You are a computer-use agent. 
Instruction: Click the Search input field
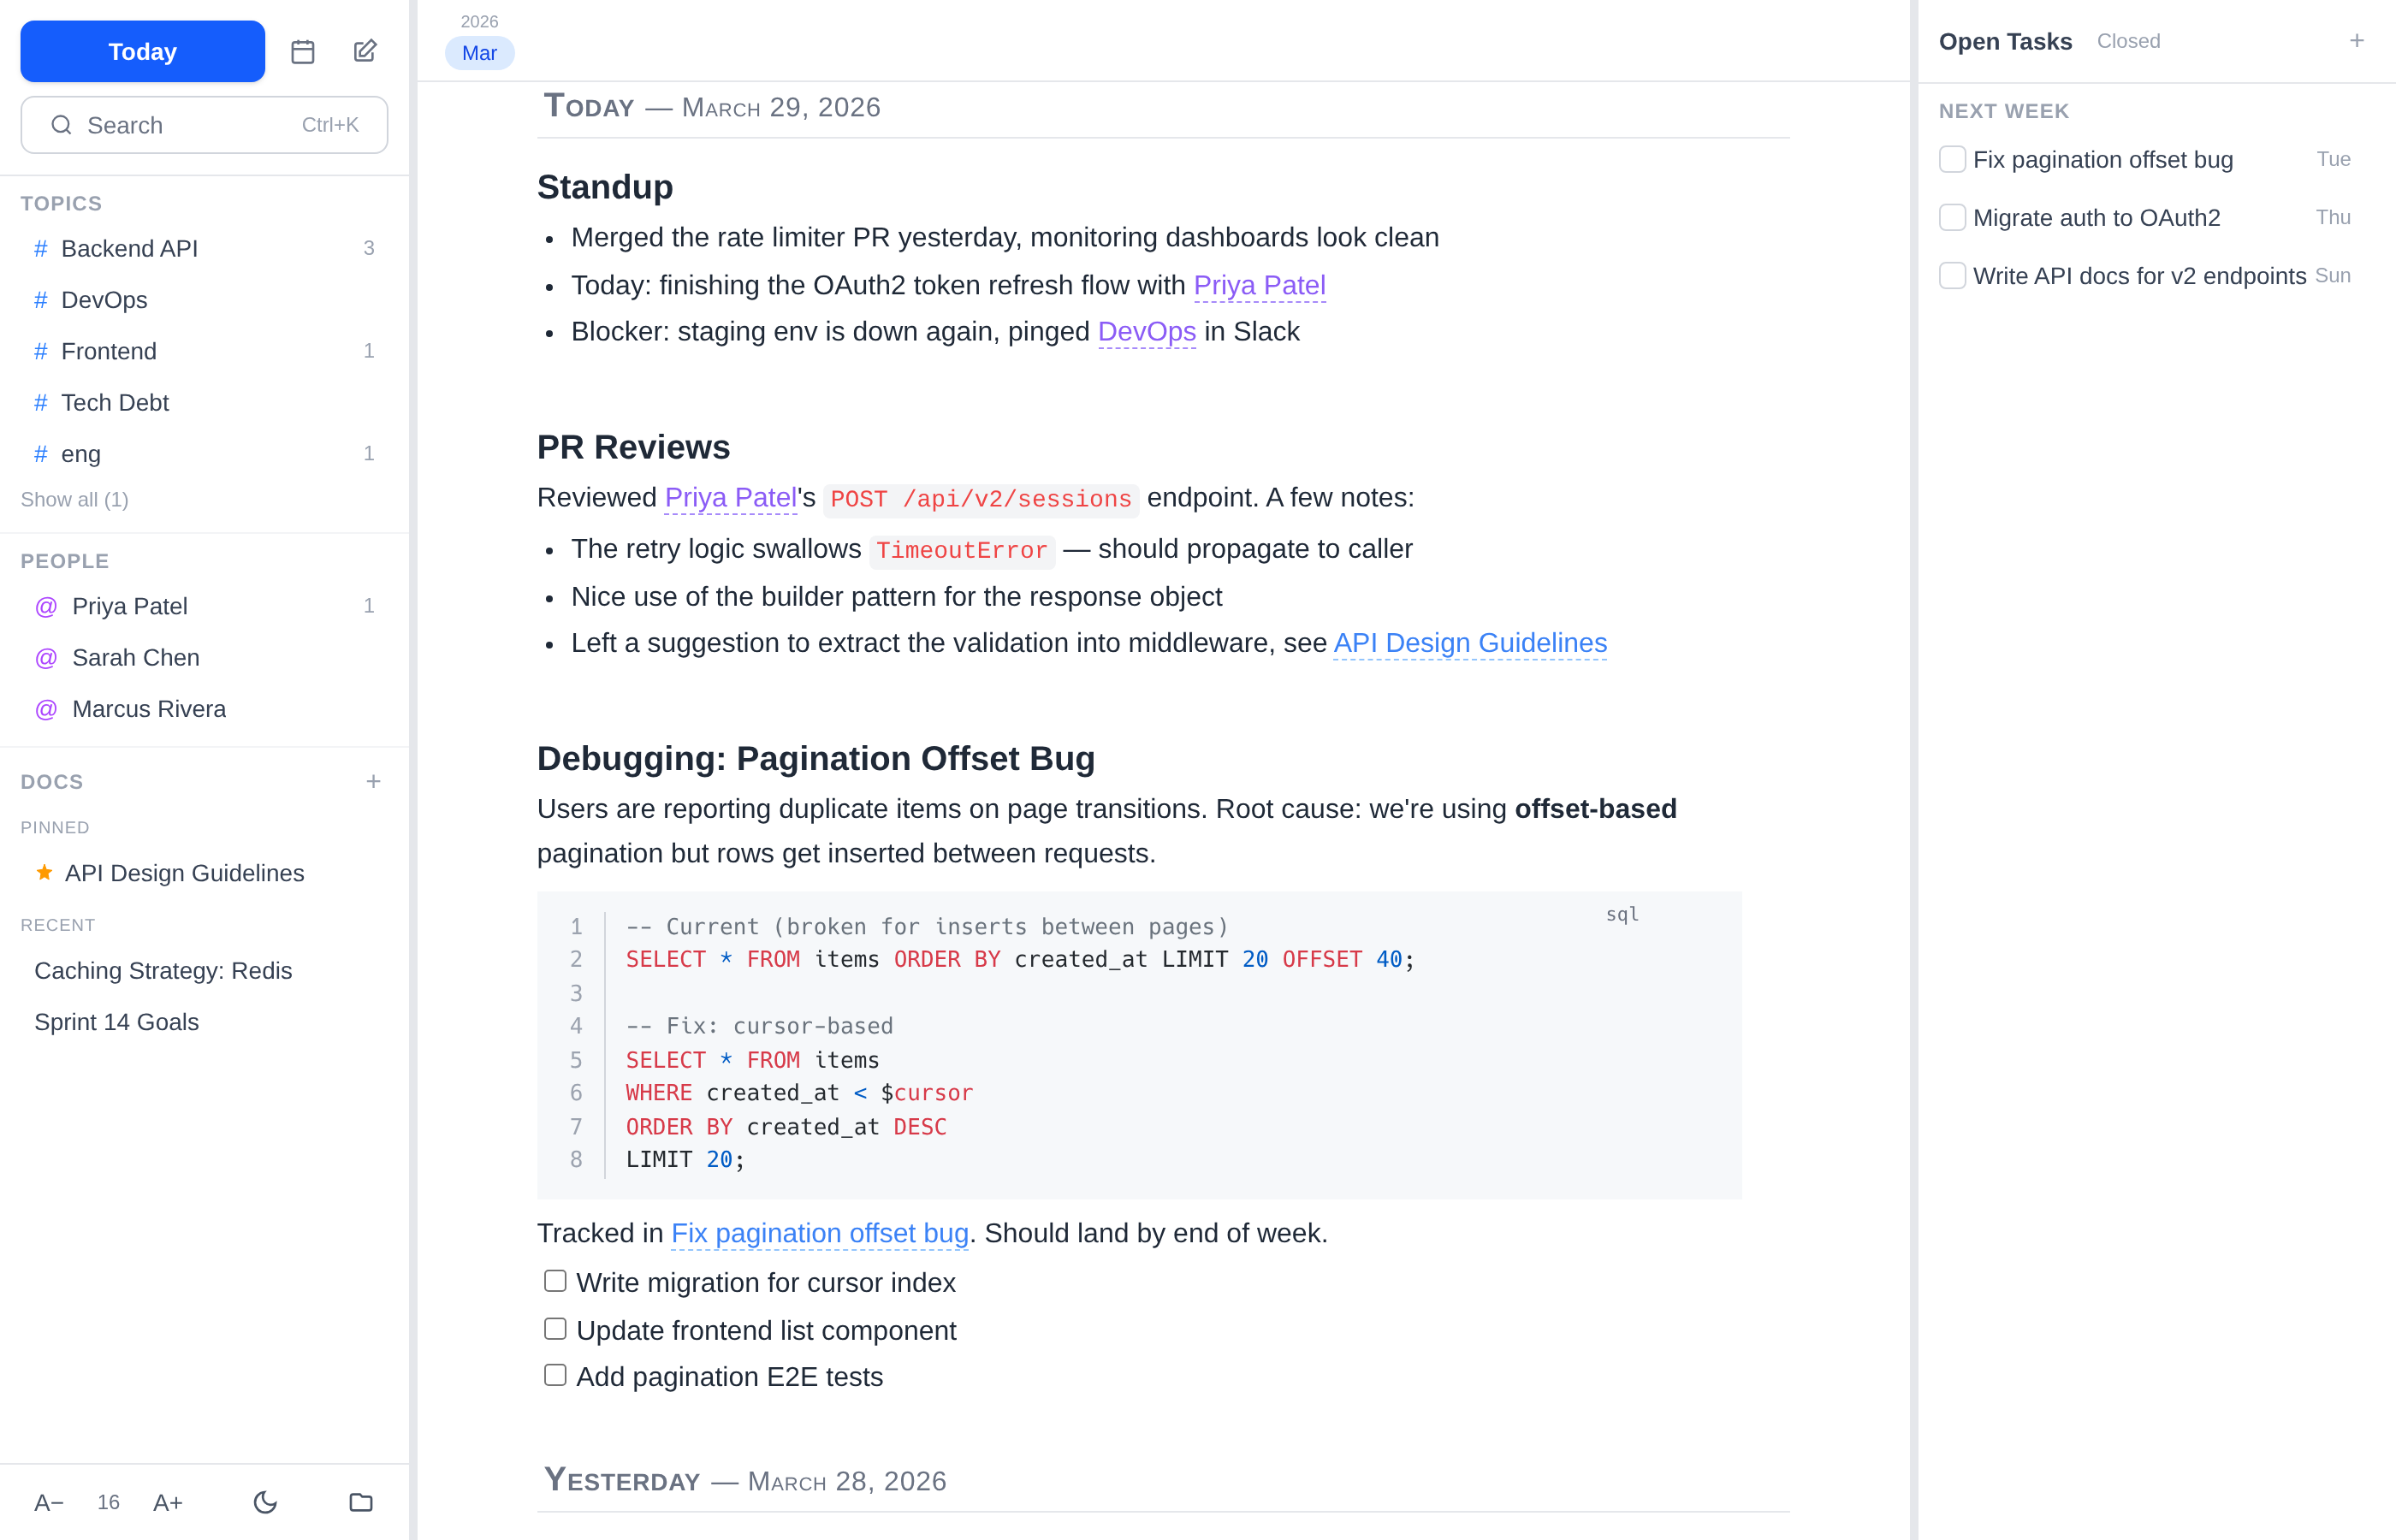click(x=204, y=125)
